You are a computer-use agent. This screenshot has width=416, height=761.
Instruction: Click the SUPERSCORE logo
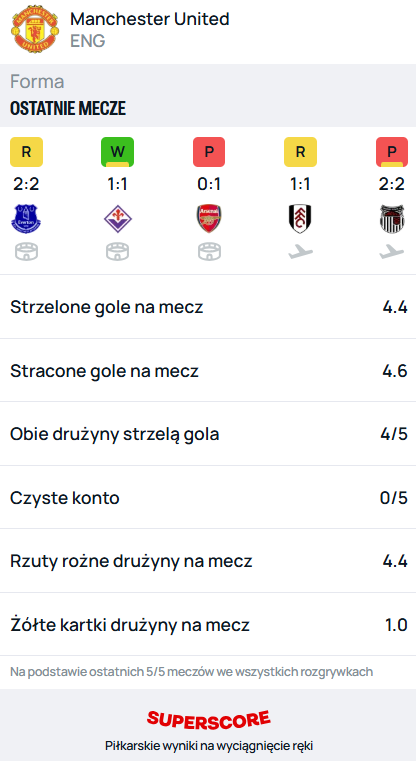(x=209, y=719)
